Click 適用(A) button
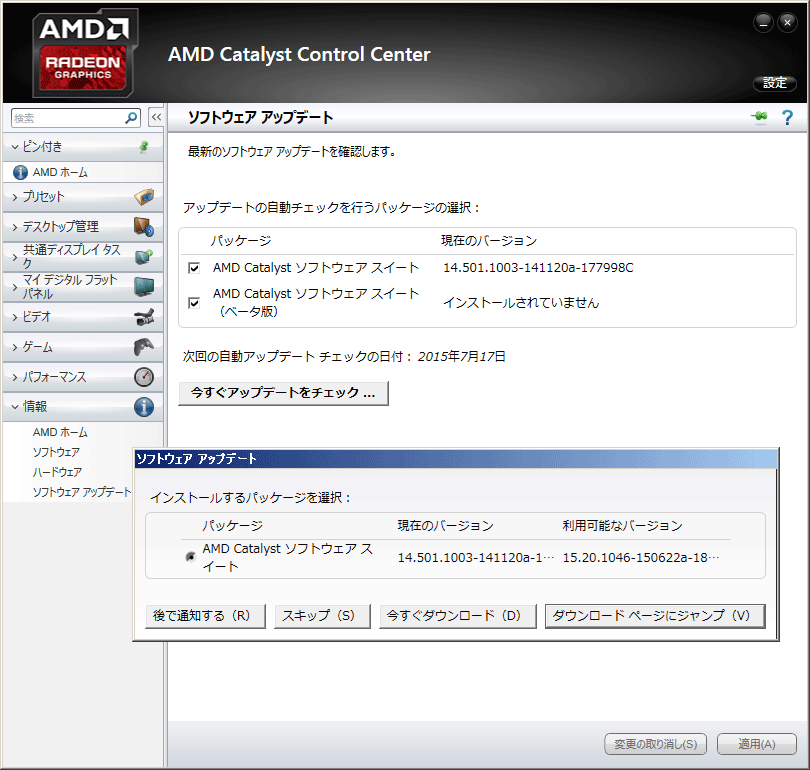 click(757, 744)
